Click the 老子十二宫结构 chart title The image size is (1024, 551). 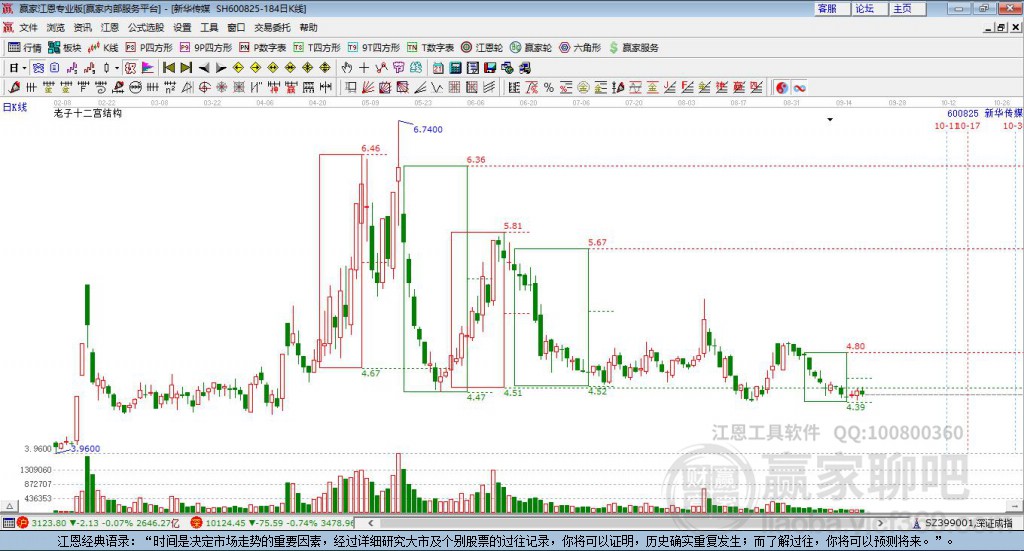pos(88,113)
